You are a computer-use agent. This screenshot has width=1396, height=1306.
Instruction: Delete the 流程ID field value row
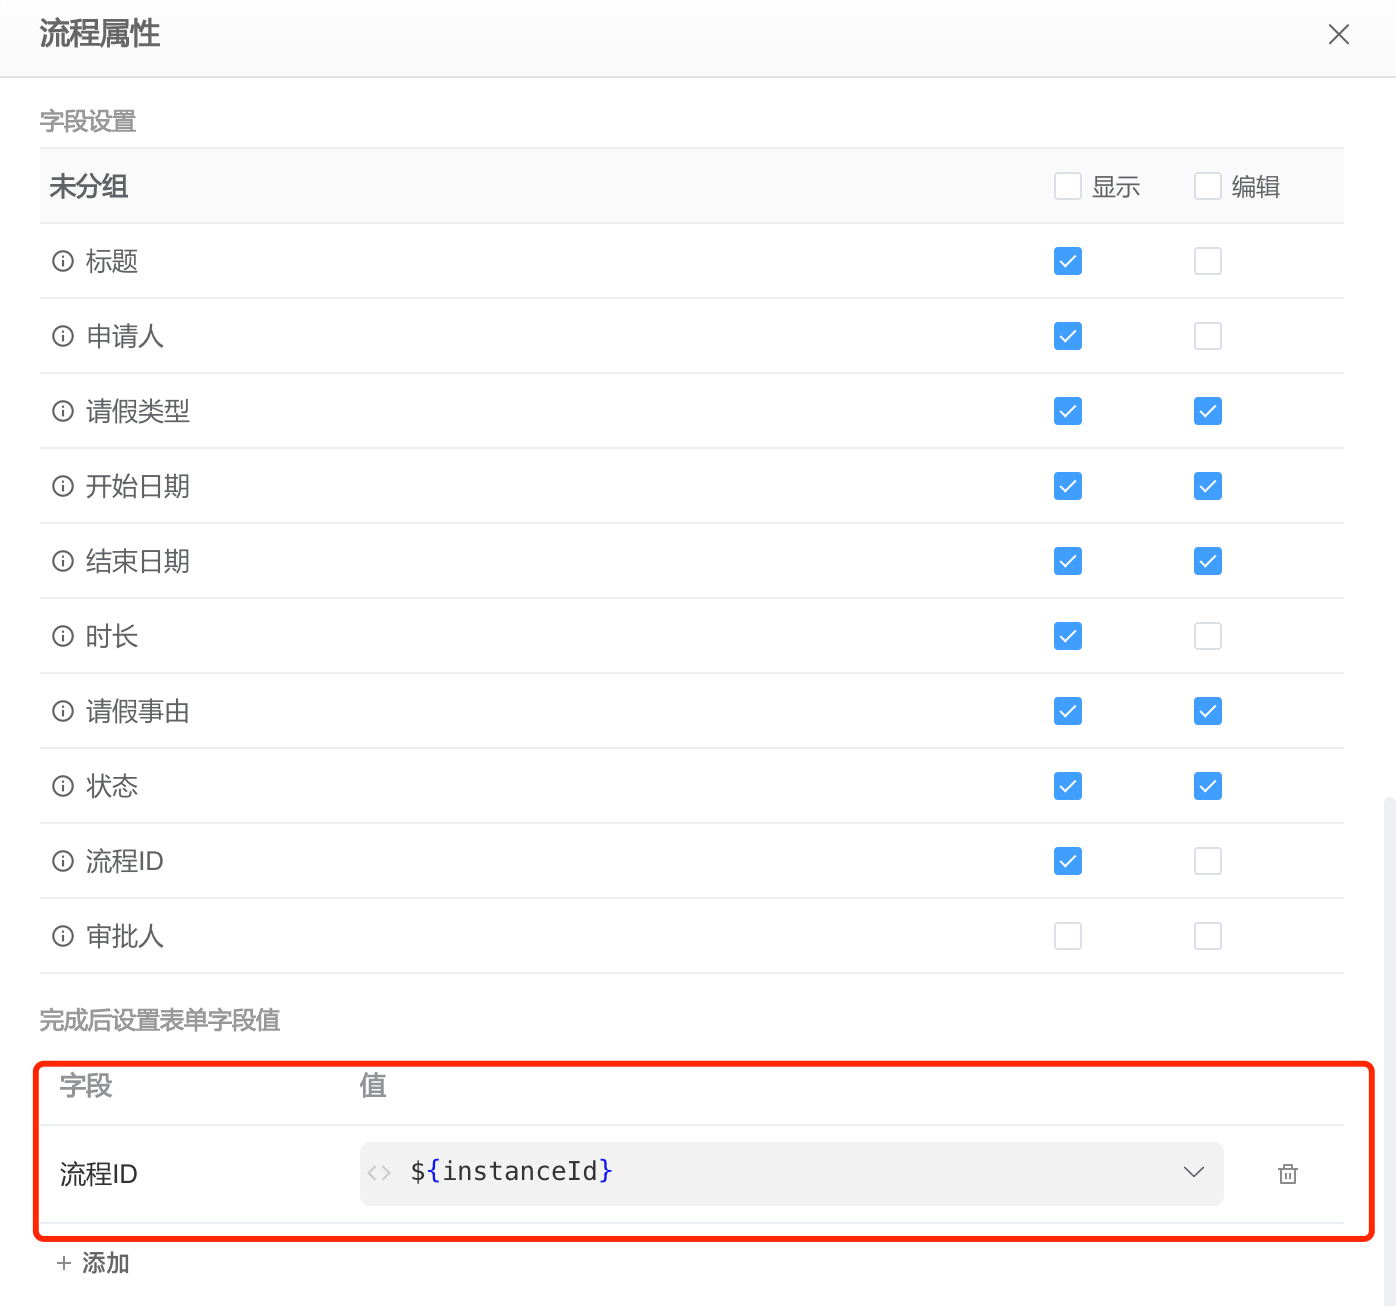click(1287, 1173)
